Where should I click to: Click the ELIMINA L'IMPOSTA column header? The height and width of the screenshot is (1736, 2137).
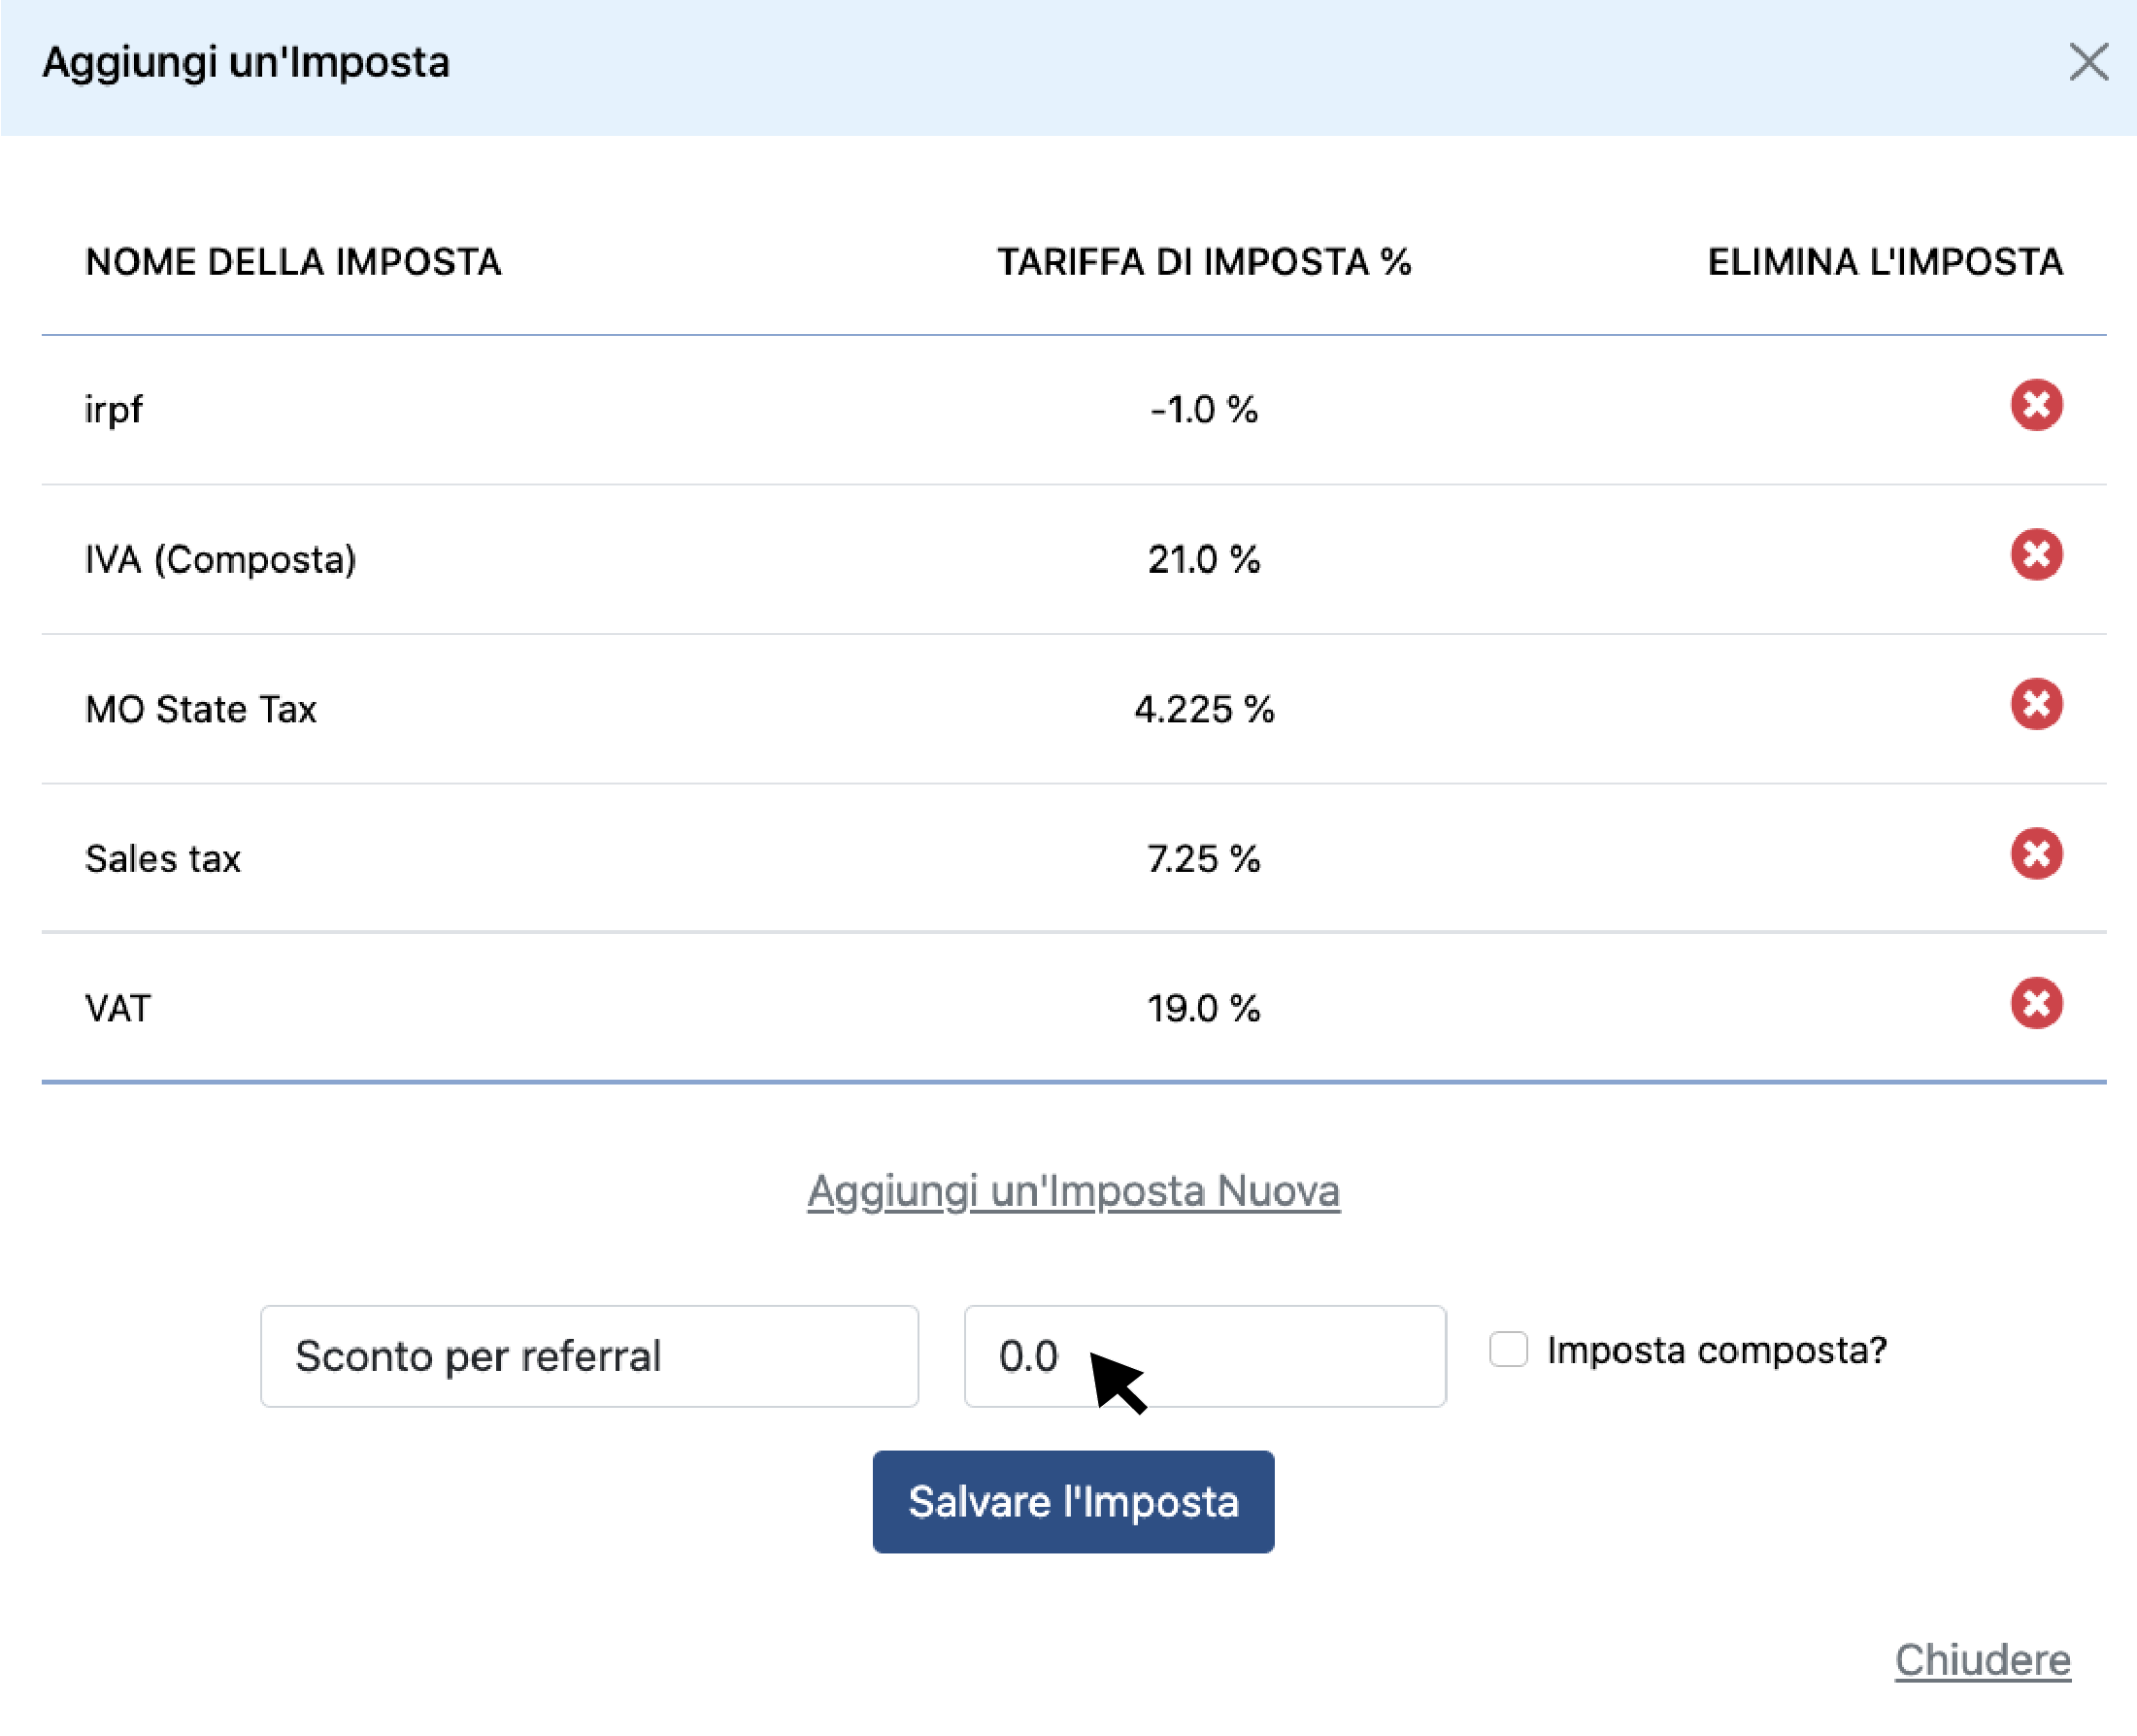1885,262
